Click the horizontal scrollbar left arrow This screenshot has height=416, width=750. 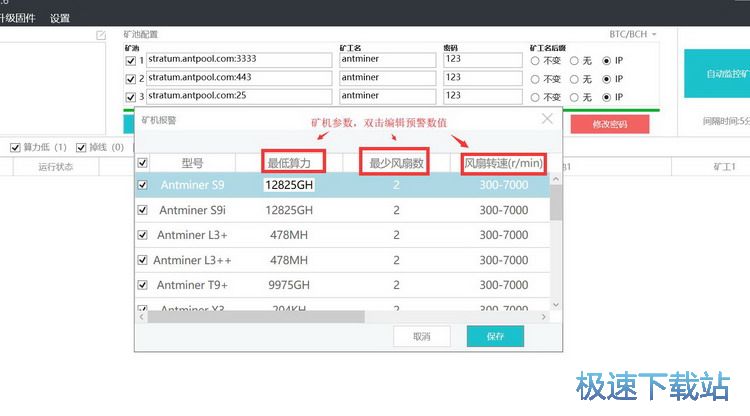tap(142, 317)
